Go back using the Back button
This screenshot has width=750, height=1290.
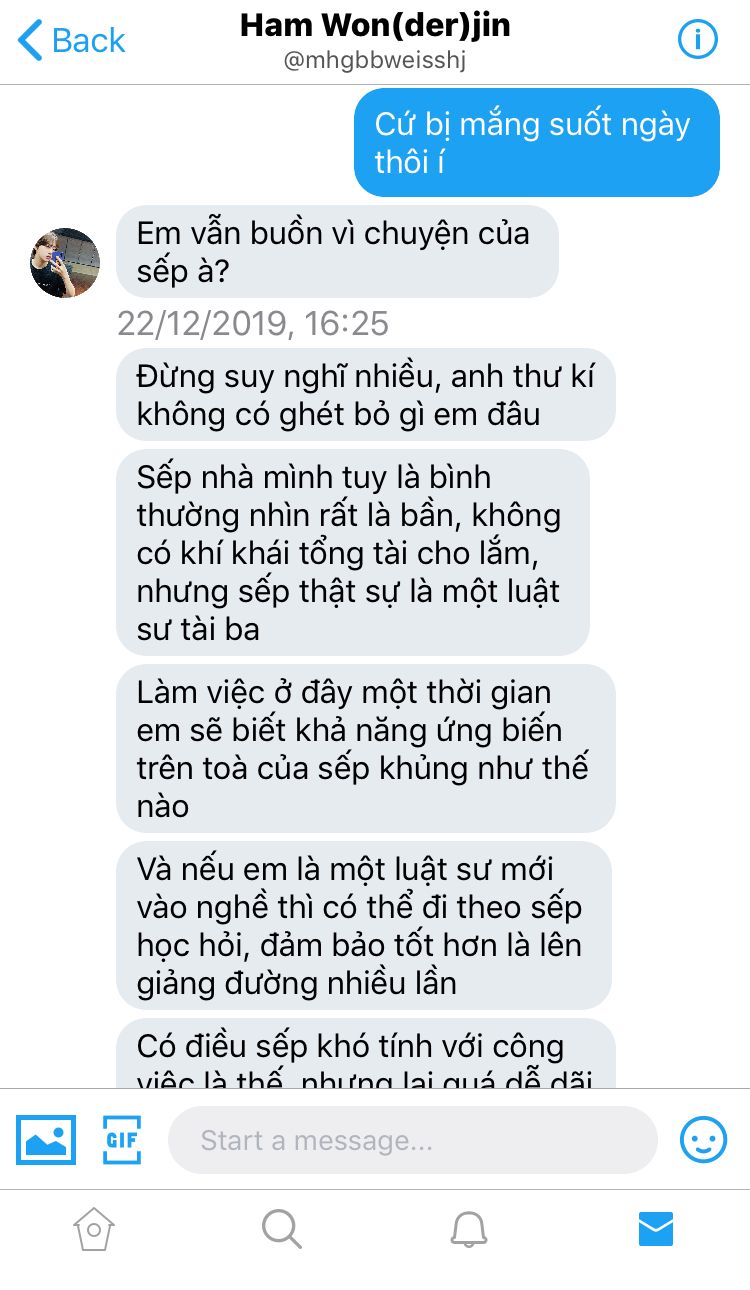(x=71, y=41)
